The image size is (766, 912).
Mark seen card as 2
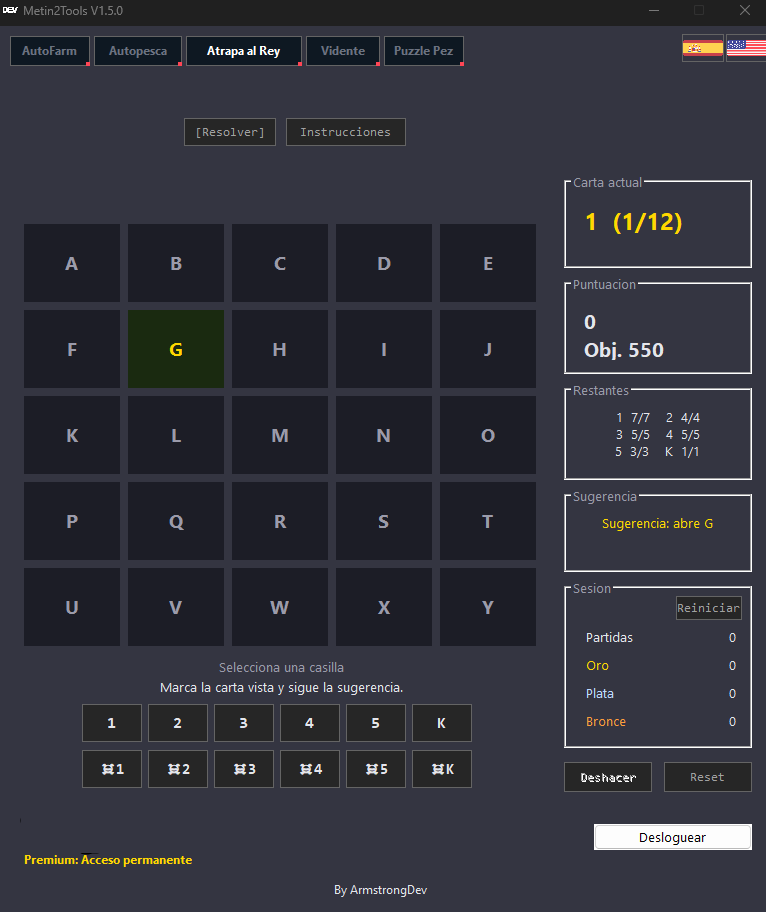[178, 723]
